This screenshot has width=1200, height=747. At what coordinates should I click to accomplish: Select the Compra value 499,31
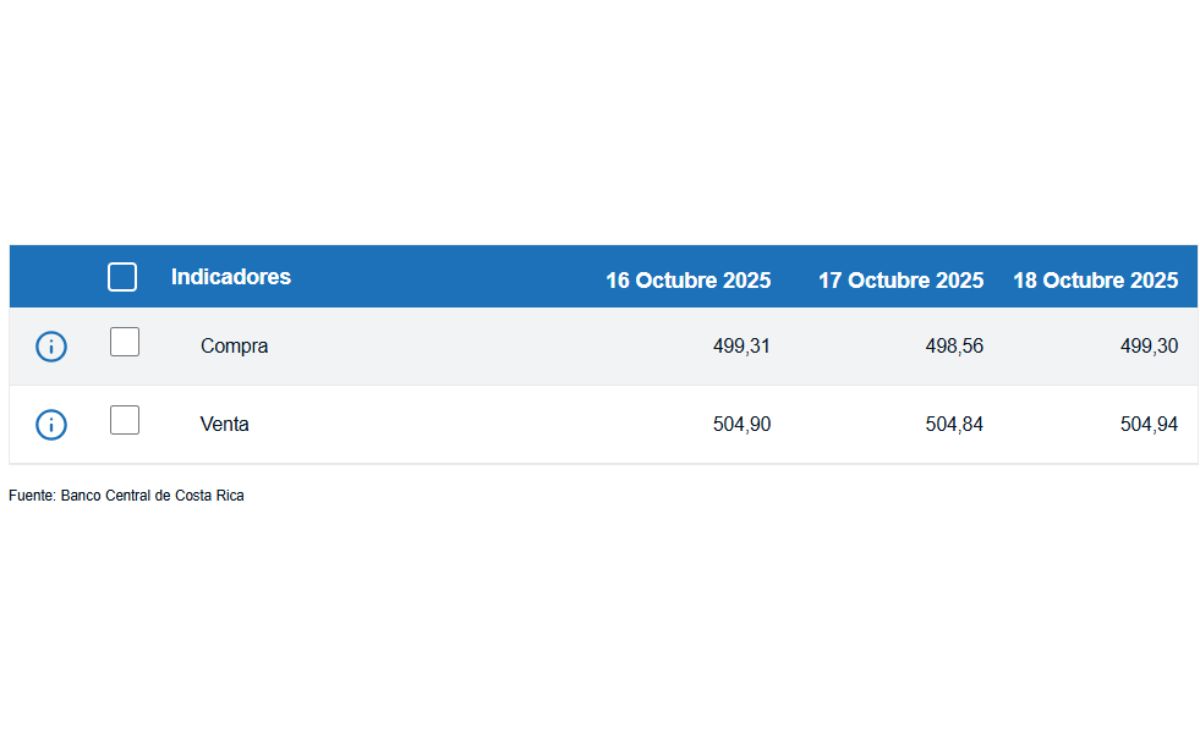[741, 346]
